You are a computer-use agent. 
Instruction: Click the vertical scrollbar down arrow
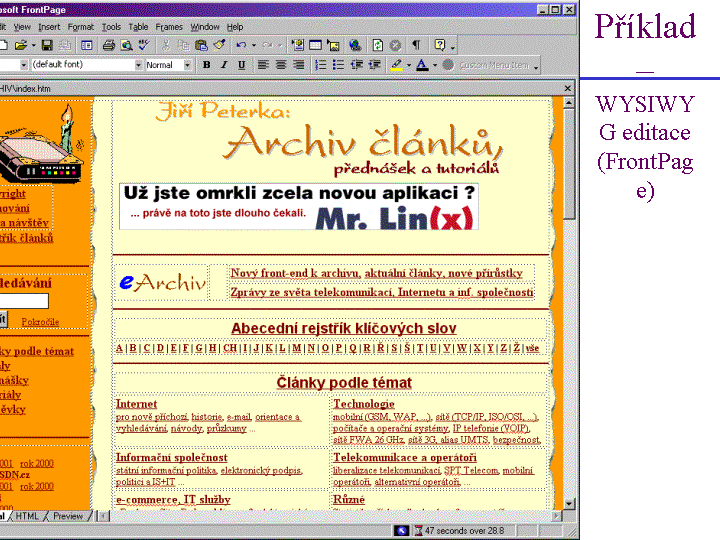point(568,504)
